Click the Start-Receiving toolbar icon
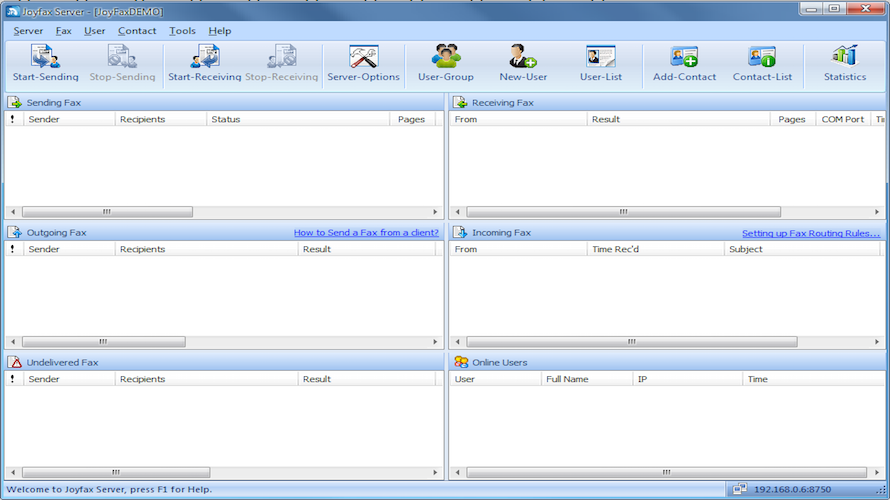The image size is (890, 500). pos(205,57)
